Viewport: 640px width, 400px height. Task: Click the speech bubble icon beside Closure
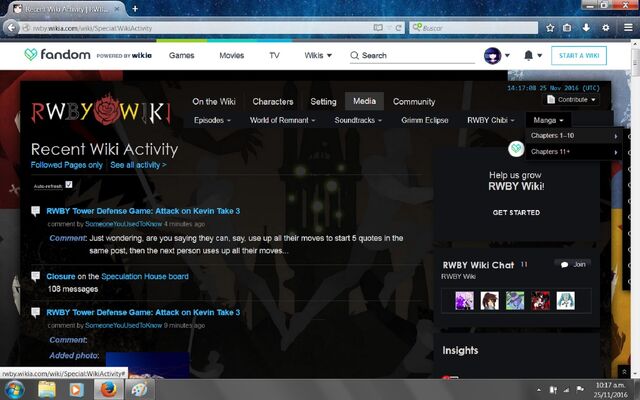pos(36,277)
